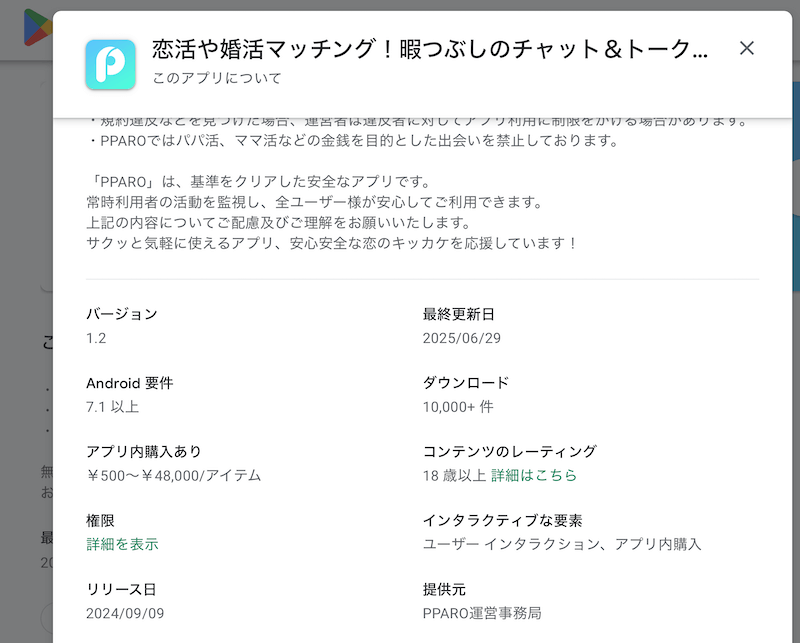Click the version number 1.2
Viewport: 800px width, 643px height.
coord(96,338)
